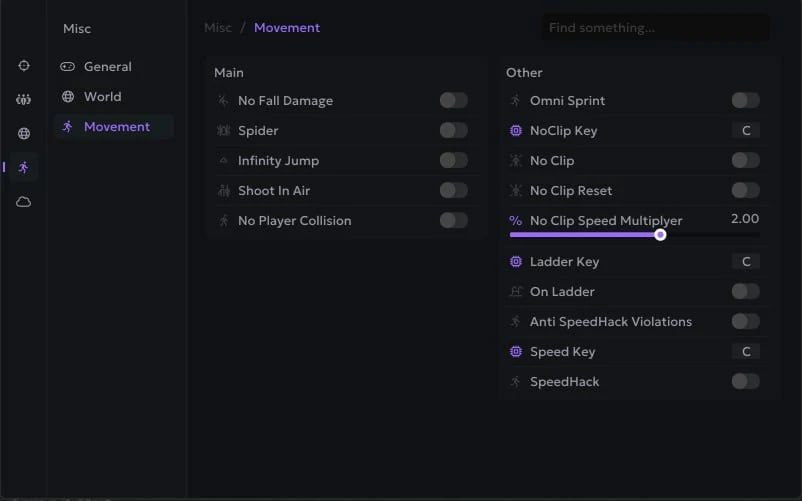Click the chip icon beside NoClip Key

(x=516, y=131)
